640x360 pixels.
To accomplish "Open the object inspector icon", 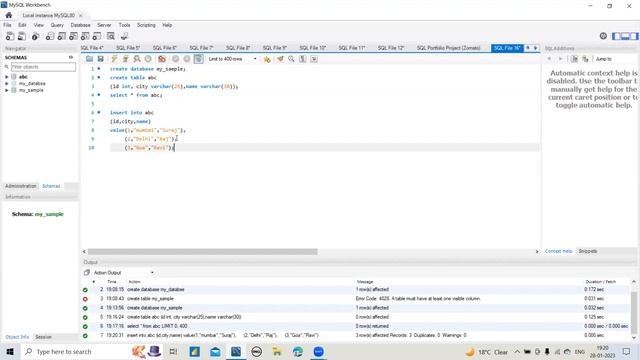I will pyautogui.click(x=36, y=36).
